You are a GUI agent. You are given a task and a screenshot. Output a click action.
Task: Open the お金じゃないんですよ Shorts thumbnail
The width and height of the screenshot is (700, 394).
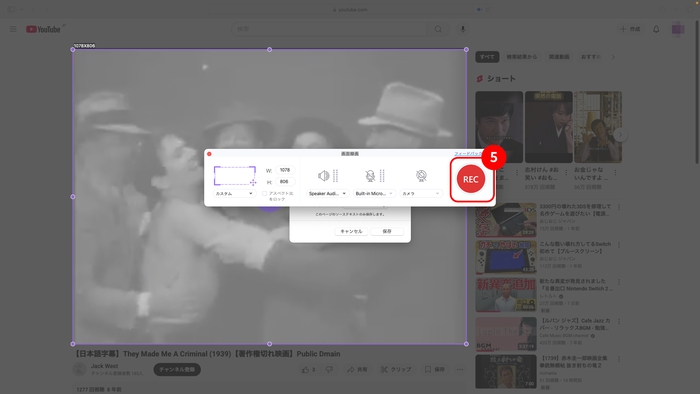click(598, 127)
